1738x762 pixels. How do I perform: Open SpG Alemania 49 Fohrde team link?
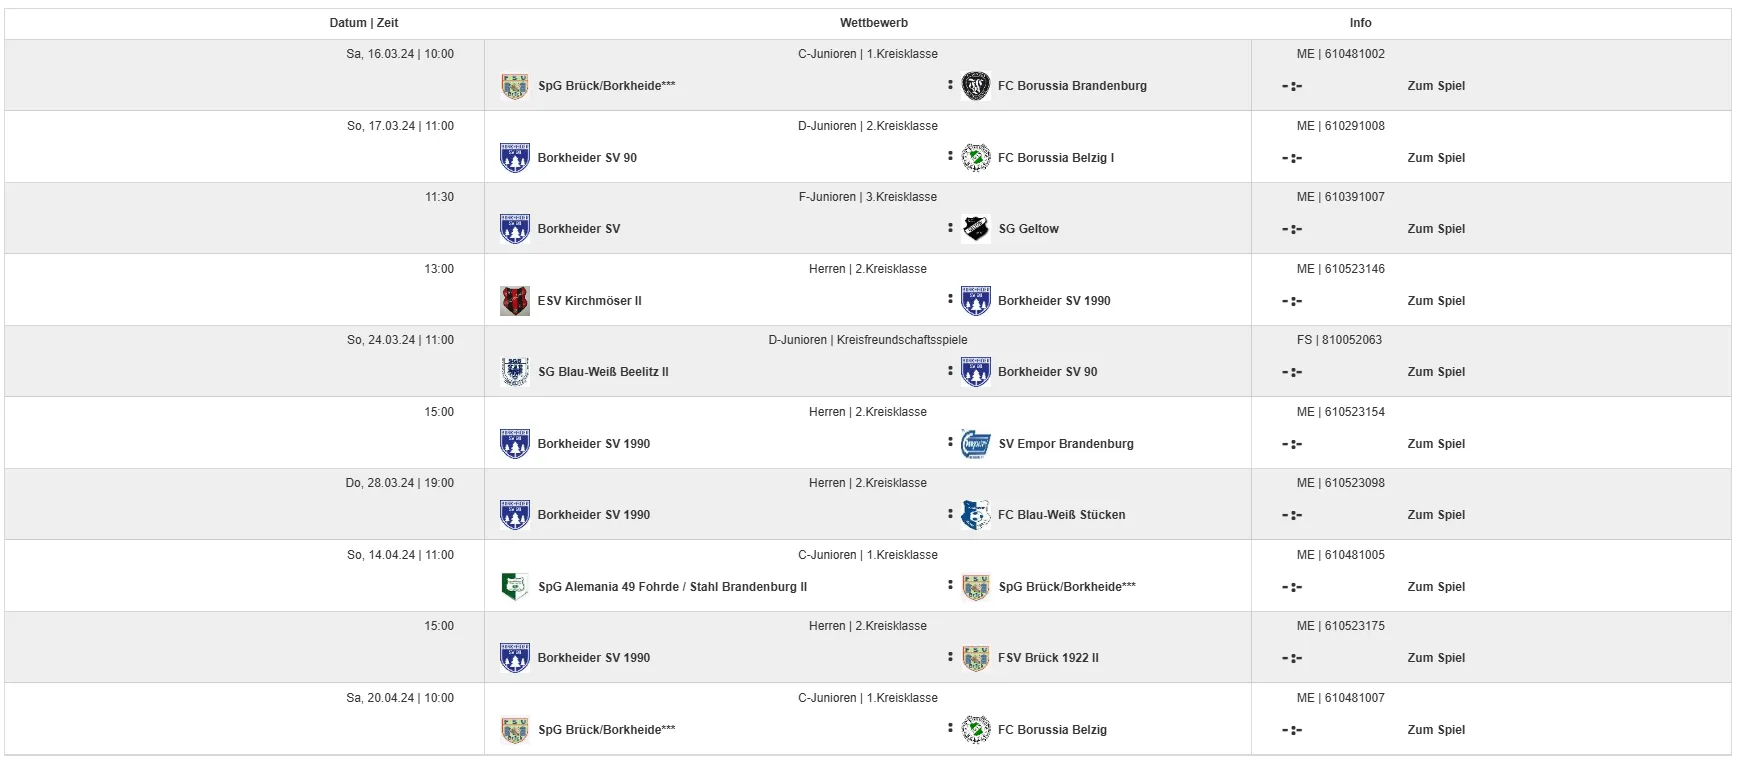point(673,587)
